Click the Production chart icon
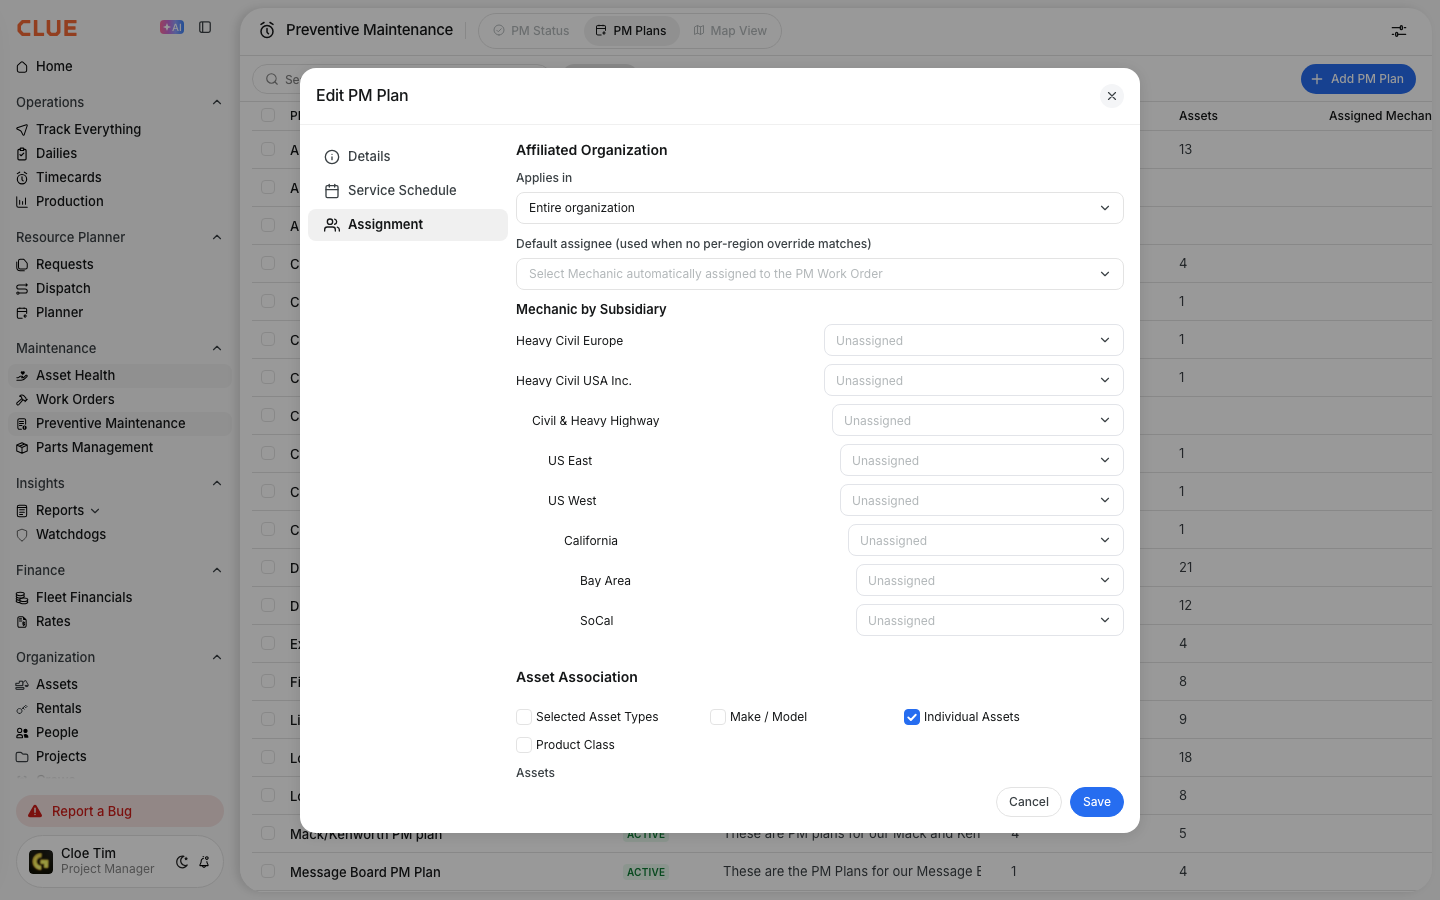This screenshot has width=1440, height=900. (x=22, y=202)
